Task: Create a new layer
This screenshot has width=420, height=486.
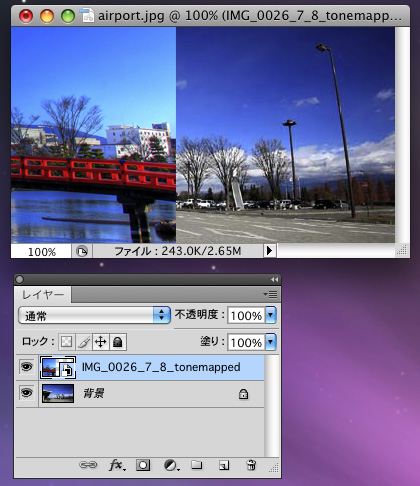Action: click(224, 465)
